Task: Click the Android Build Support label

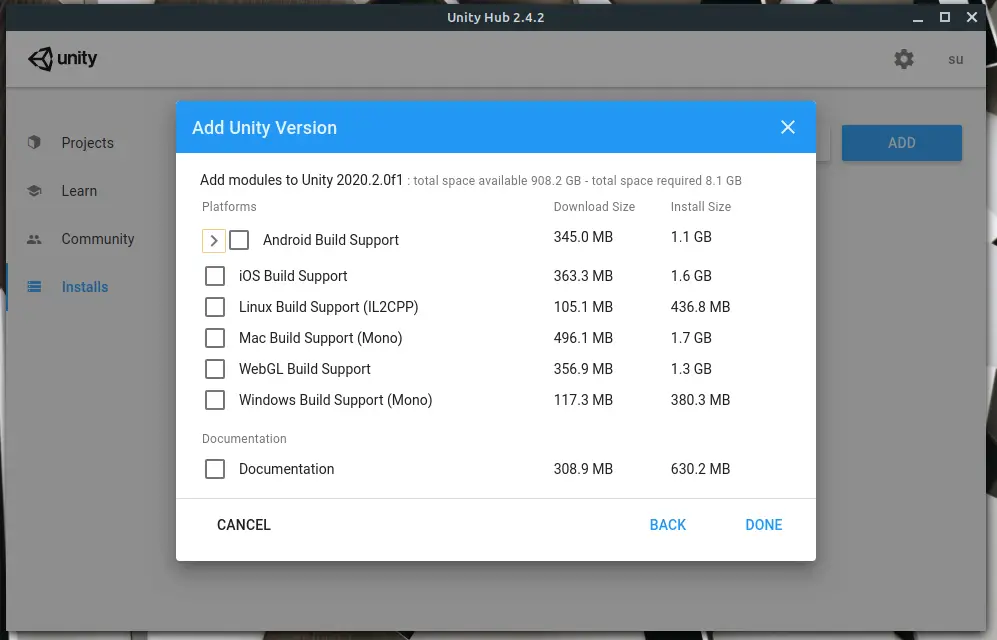Action: [331, 240]
